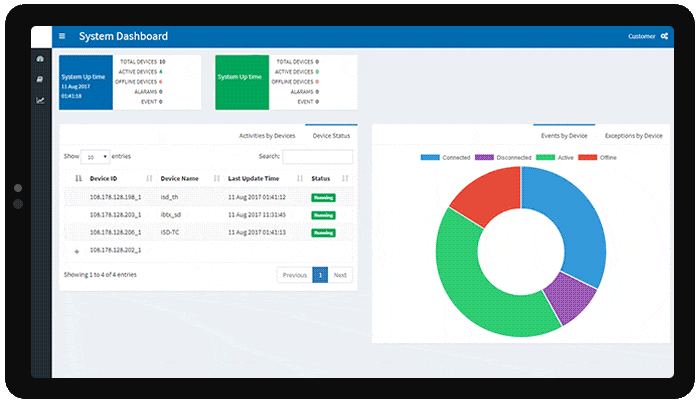Image resolution: width=700 pixels, height=402 pixels.
Task: Click the System Dashboard title
Action: click(x=123, y=36)
